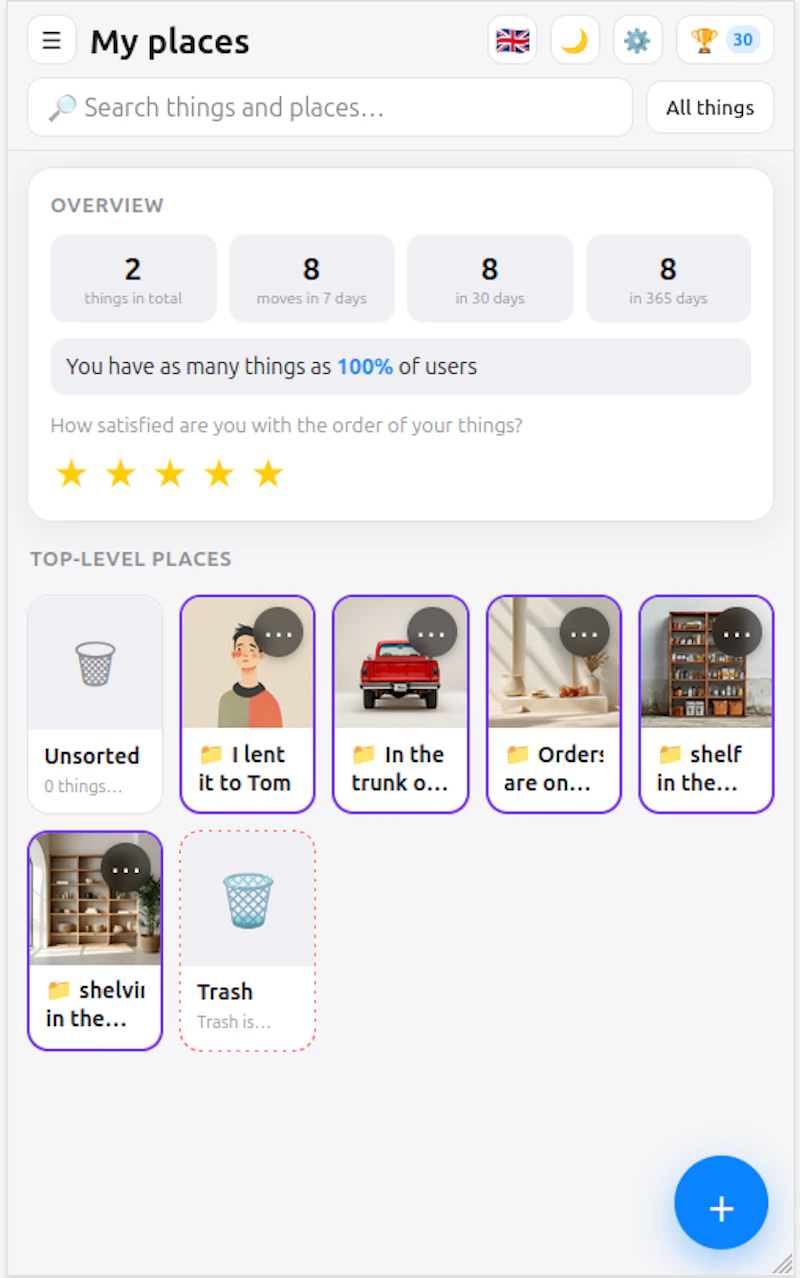Rate satisfaction with the first star
The height and width of the screenshot is (1278, 800).
[x=70, y=473]
